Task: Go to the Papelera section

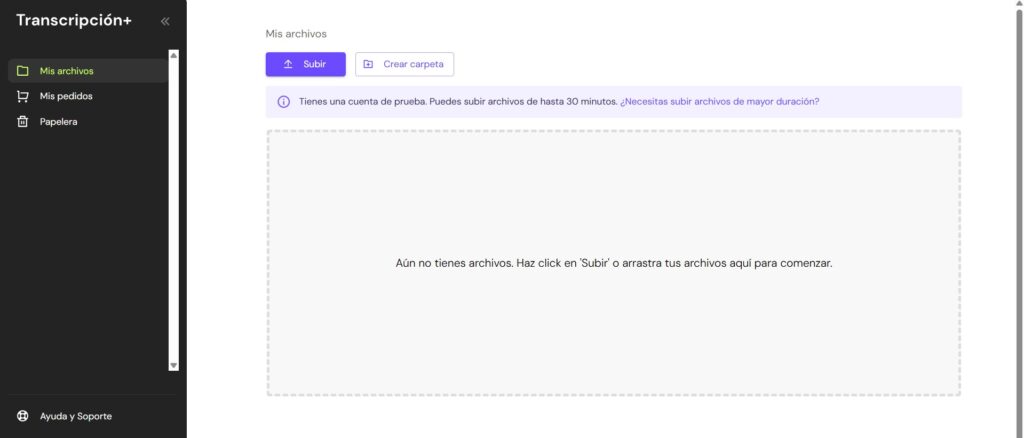Action: 58,122
